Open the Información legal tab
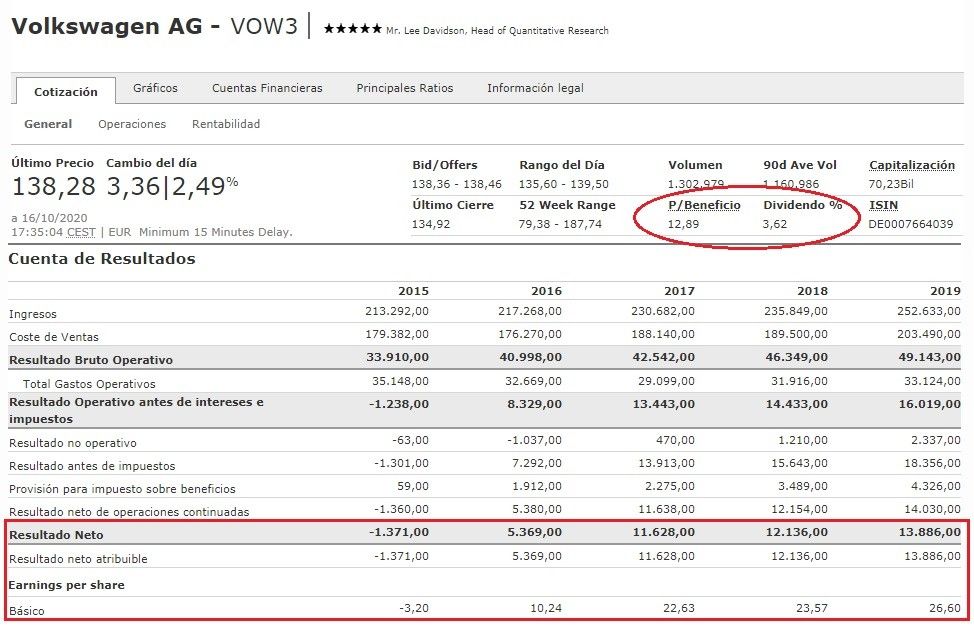974x633 pixels. click(535, 88)
